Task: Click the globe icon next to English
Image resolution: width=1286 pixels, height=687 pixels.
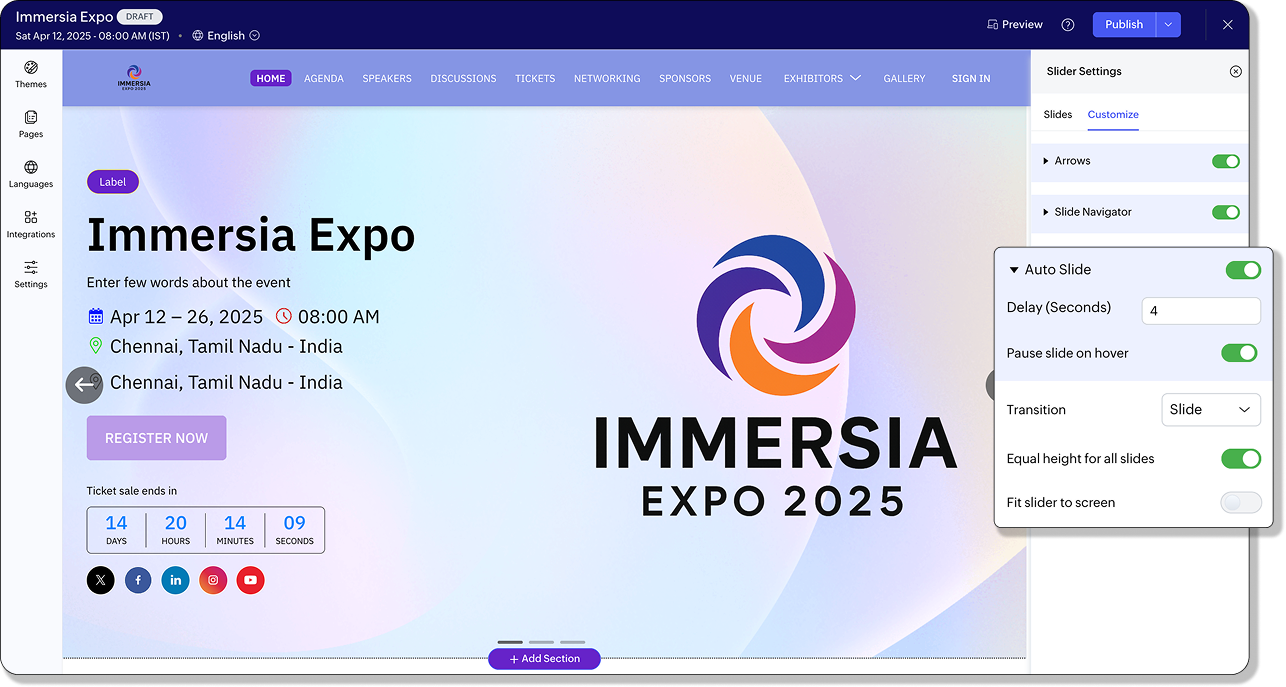Action: [x=196, y=36]
